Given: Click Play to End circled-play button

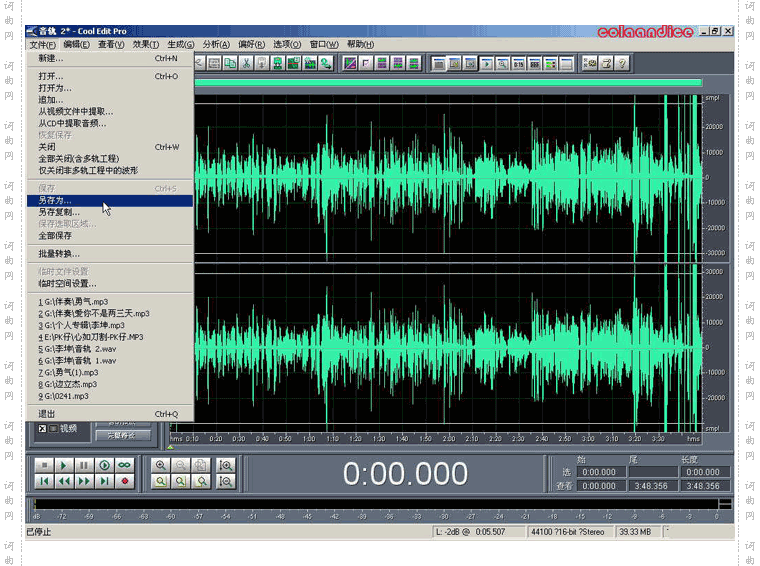Looking at the screenshot, I should pyautogui.click(x=104, y=465).
